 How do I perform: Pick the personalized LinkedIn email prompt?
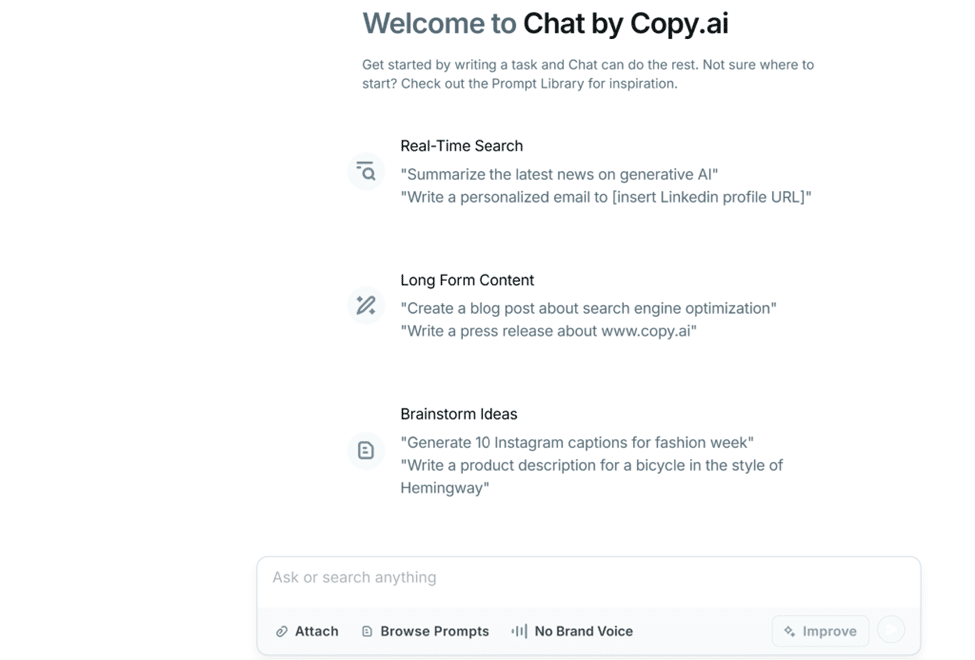click(605, 197)
